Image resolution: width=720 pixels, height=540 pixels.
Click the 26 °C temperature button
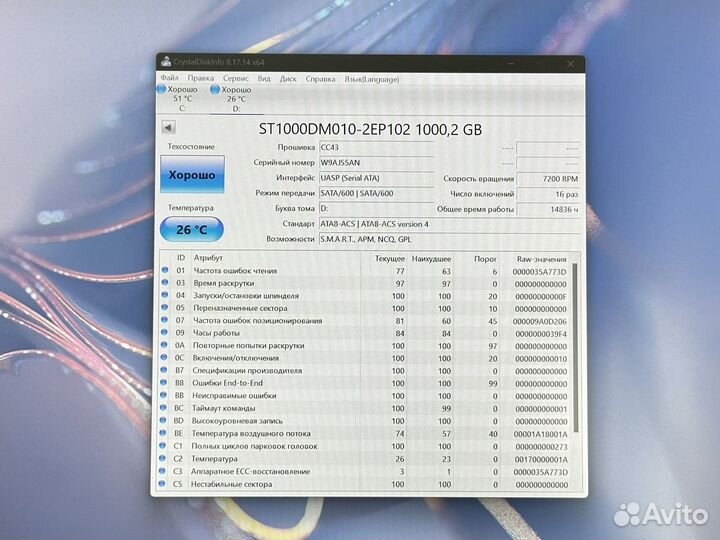(192, 229)
